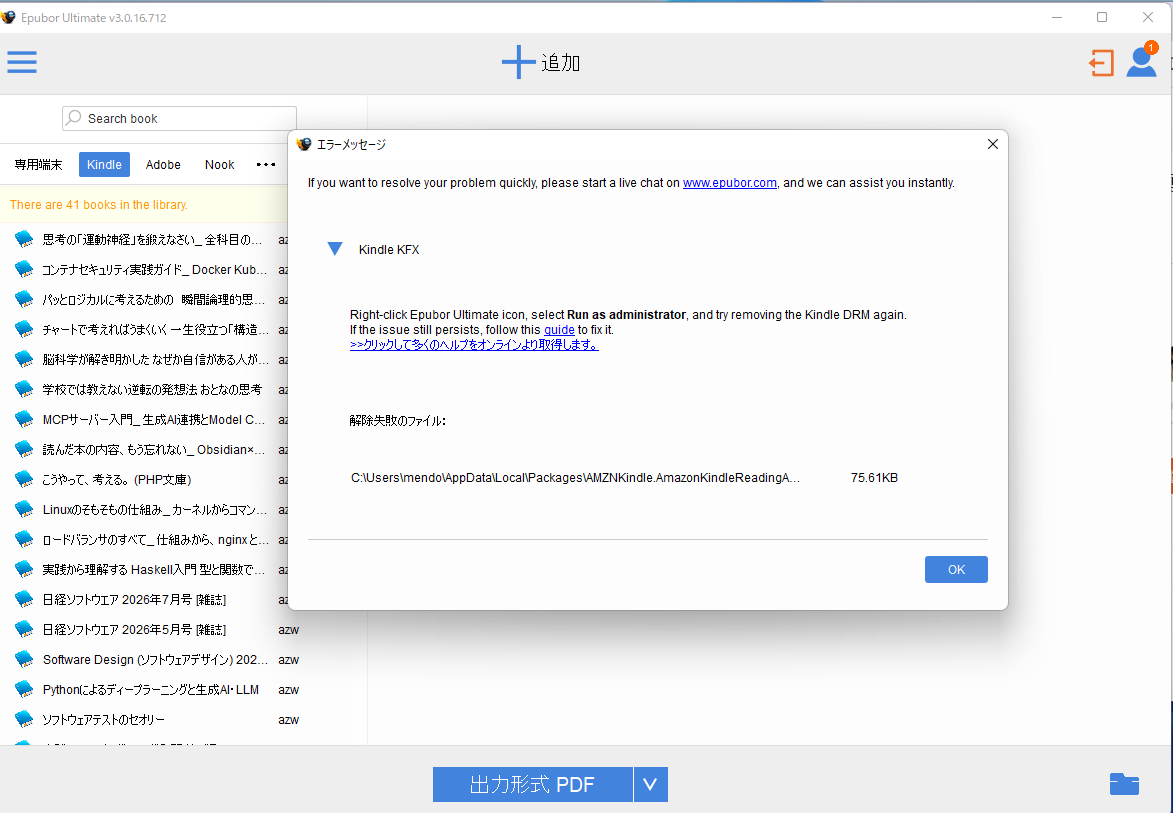
Task: Click the 追加 add label
Action: point(560,63)
